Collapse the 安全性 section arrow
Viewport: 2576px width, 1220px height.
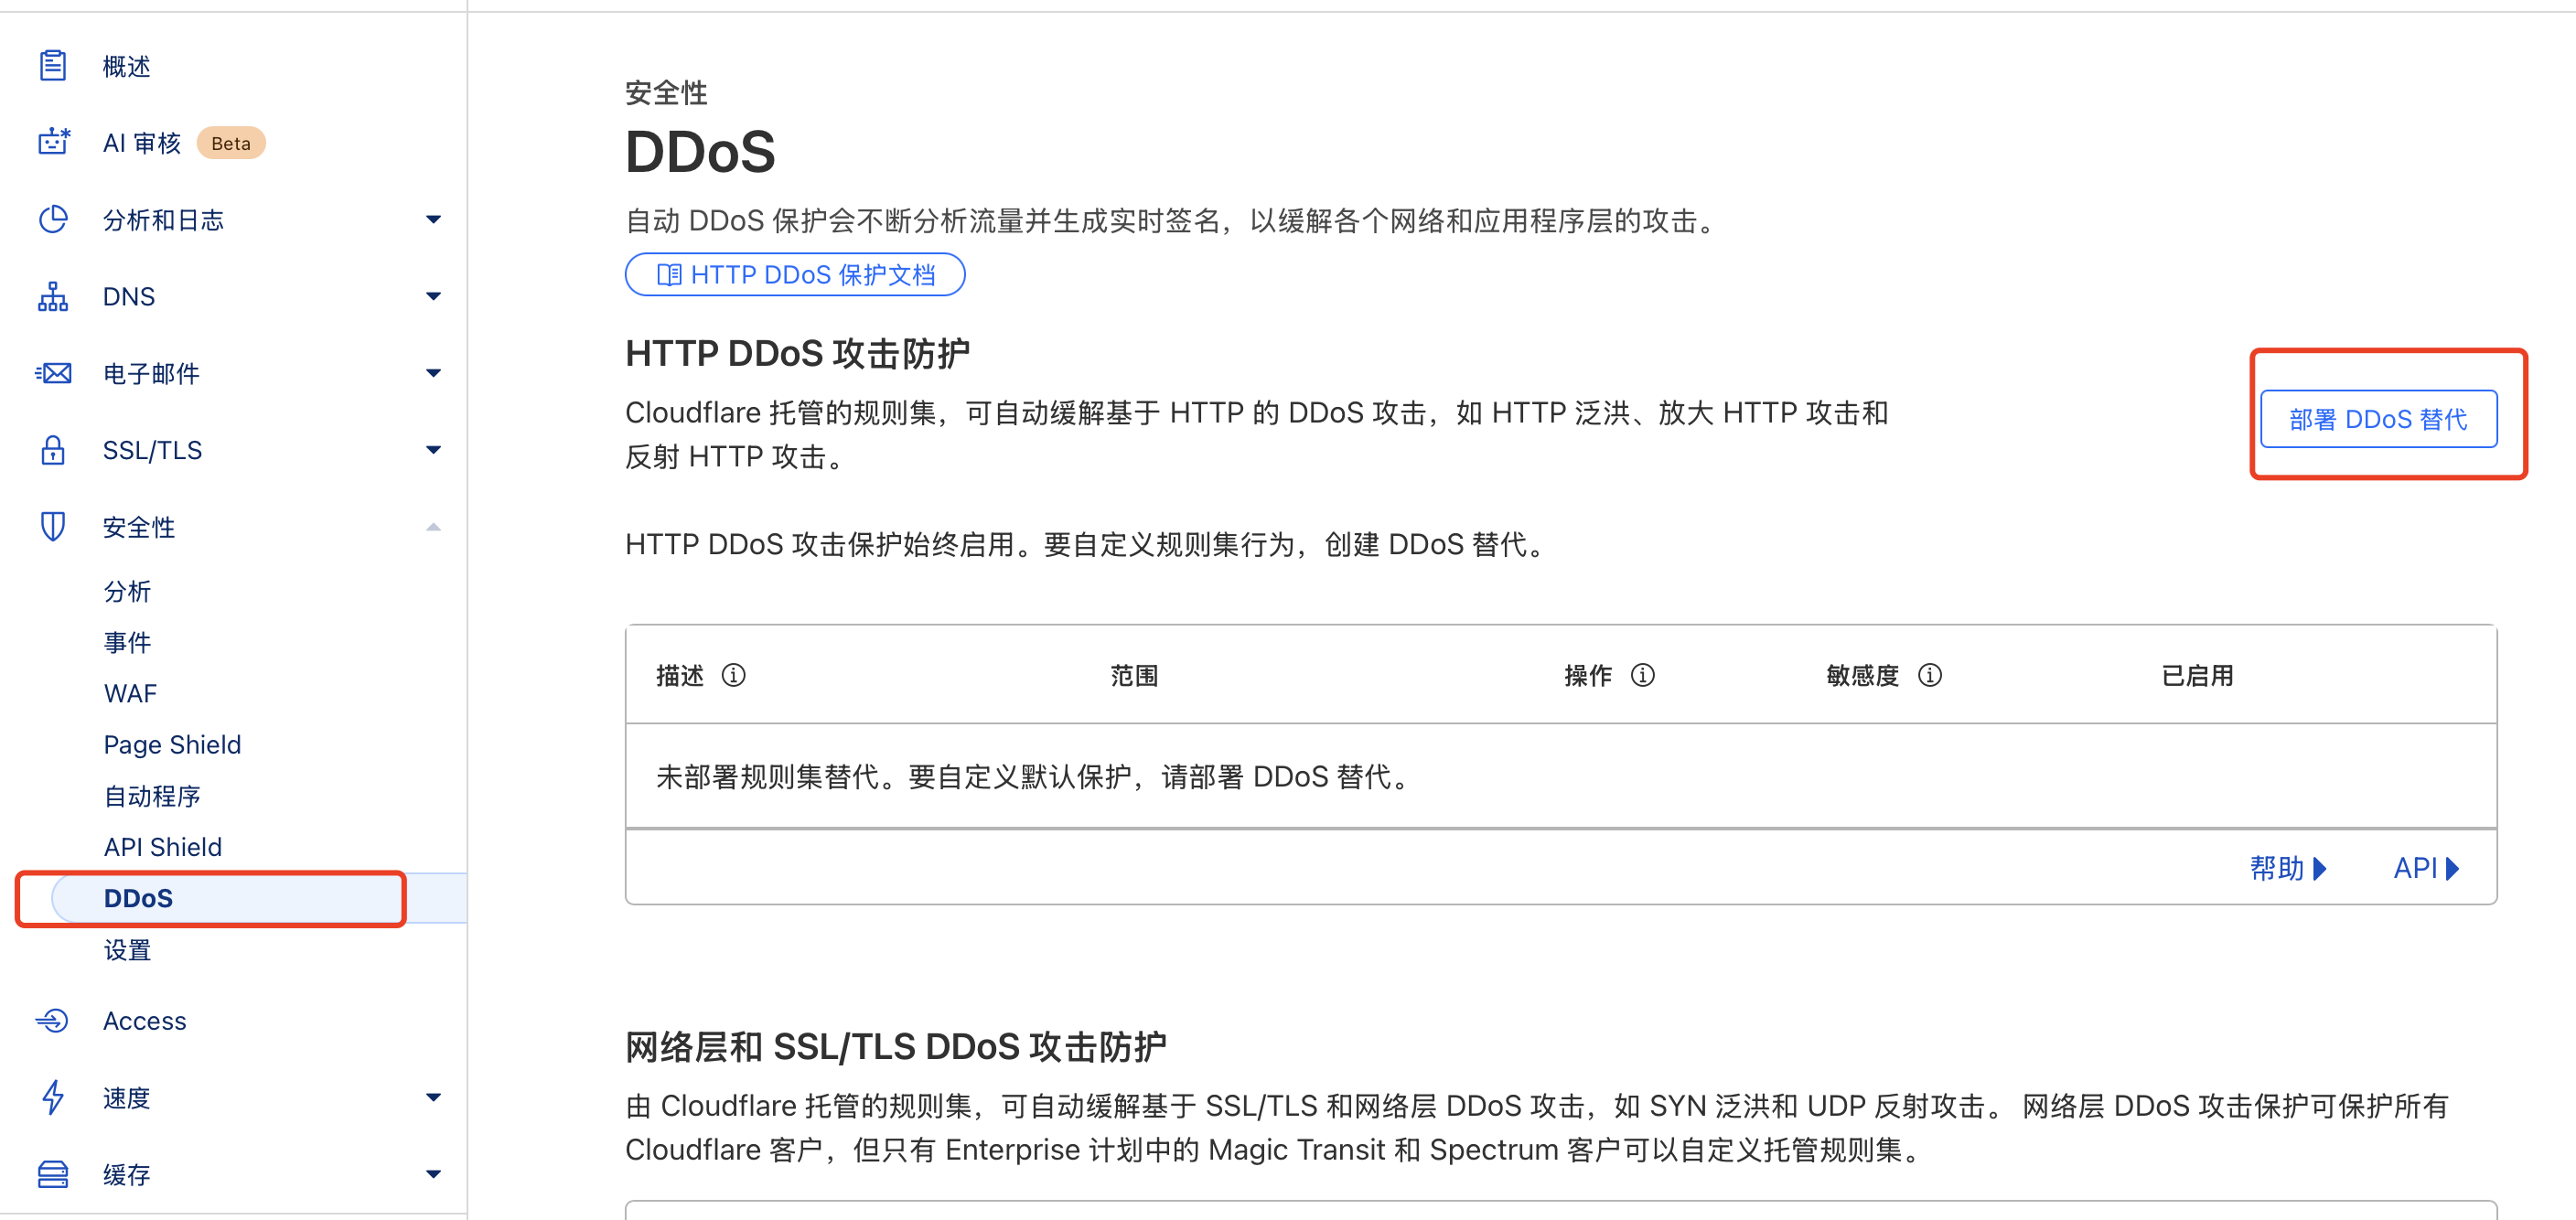[433, 527]
